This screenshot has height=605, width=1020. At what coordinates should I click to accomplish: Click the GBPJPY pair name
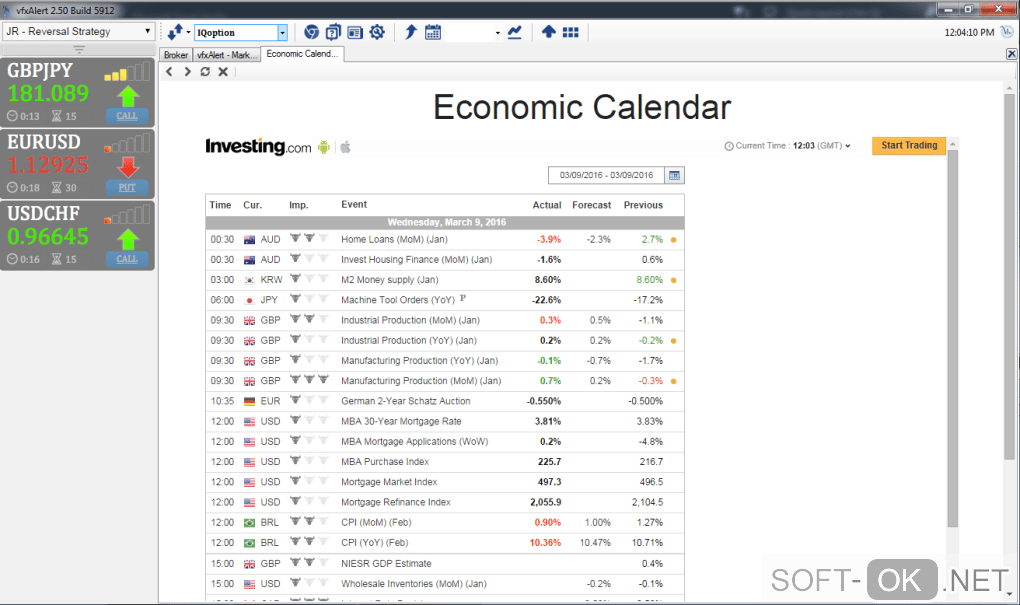(40, 70)
